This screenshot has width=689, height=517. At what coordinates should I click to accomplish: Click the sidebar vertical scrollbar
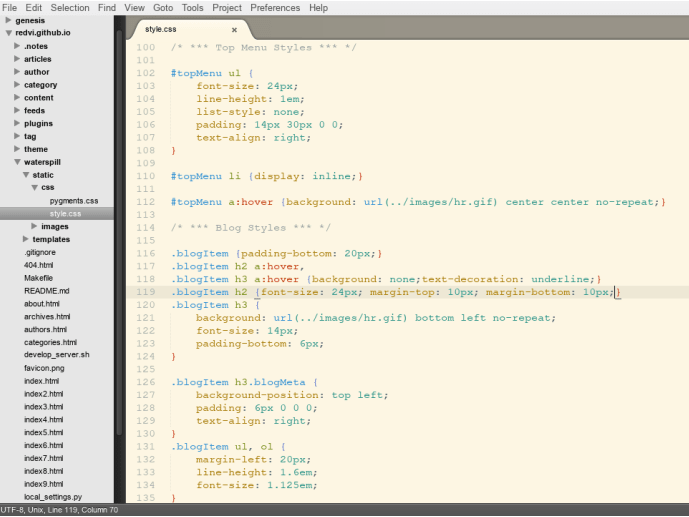(x=120, y=233)
